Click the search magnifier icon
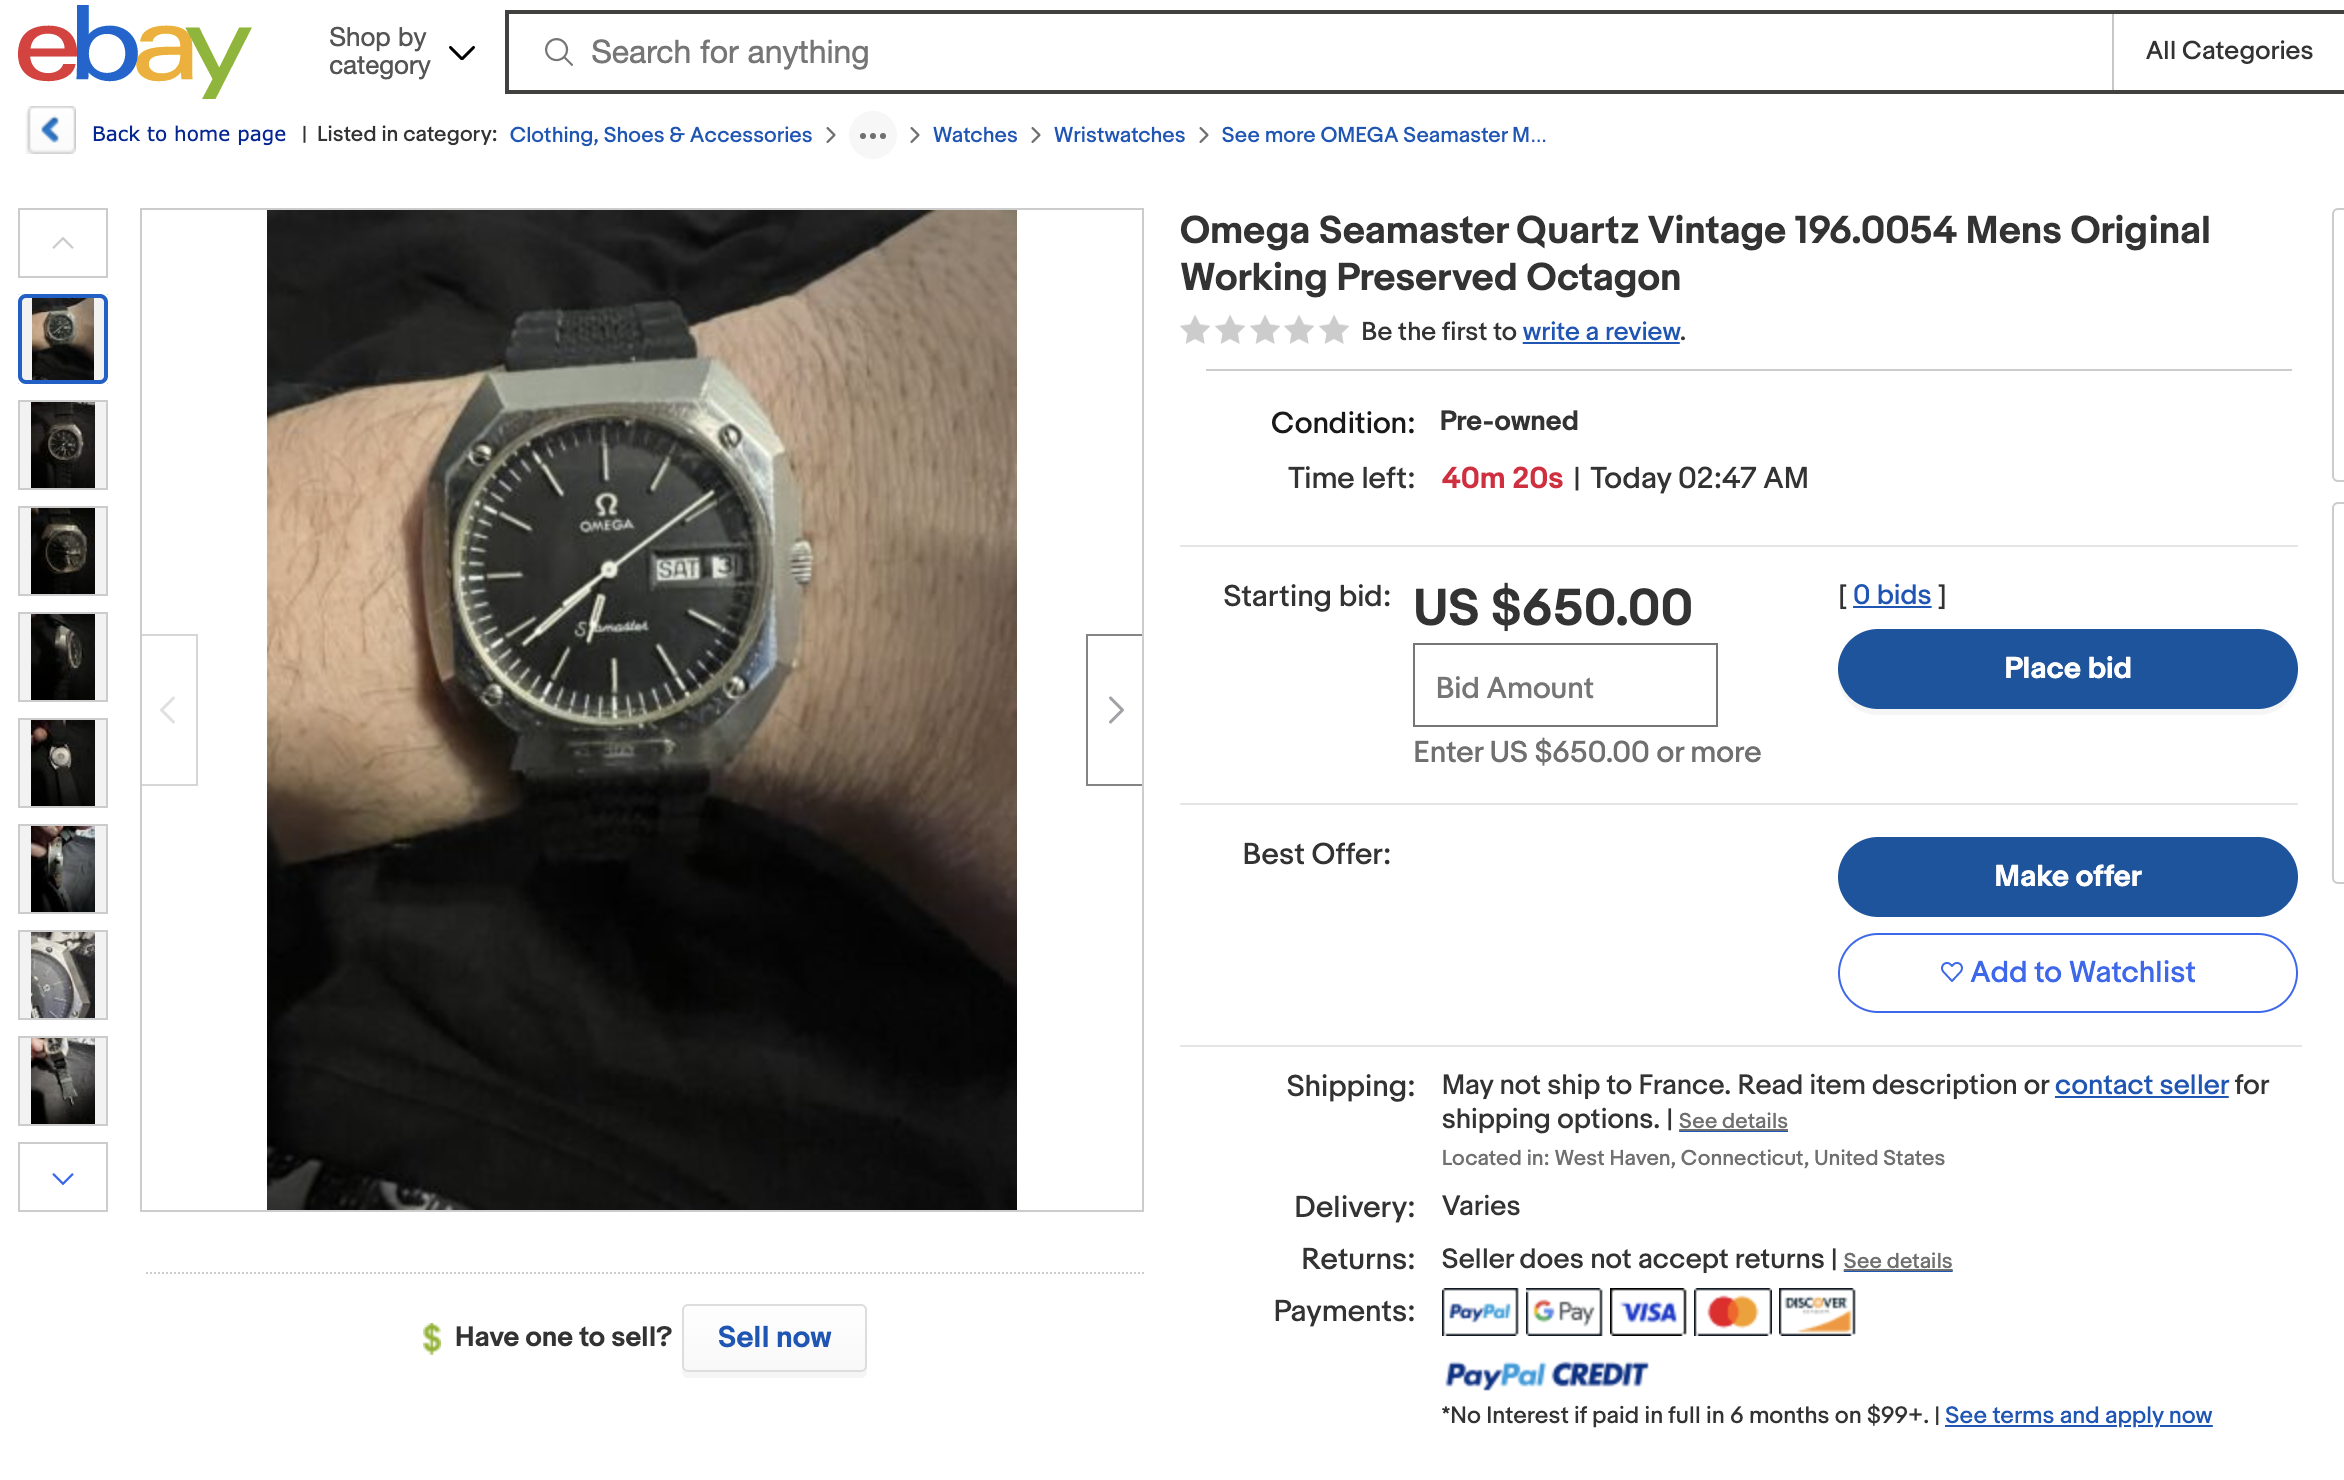This screenshot has height=1480, width=2344. tap(558, 52)
